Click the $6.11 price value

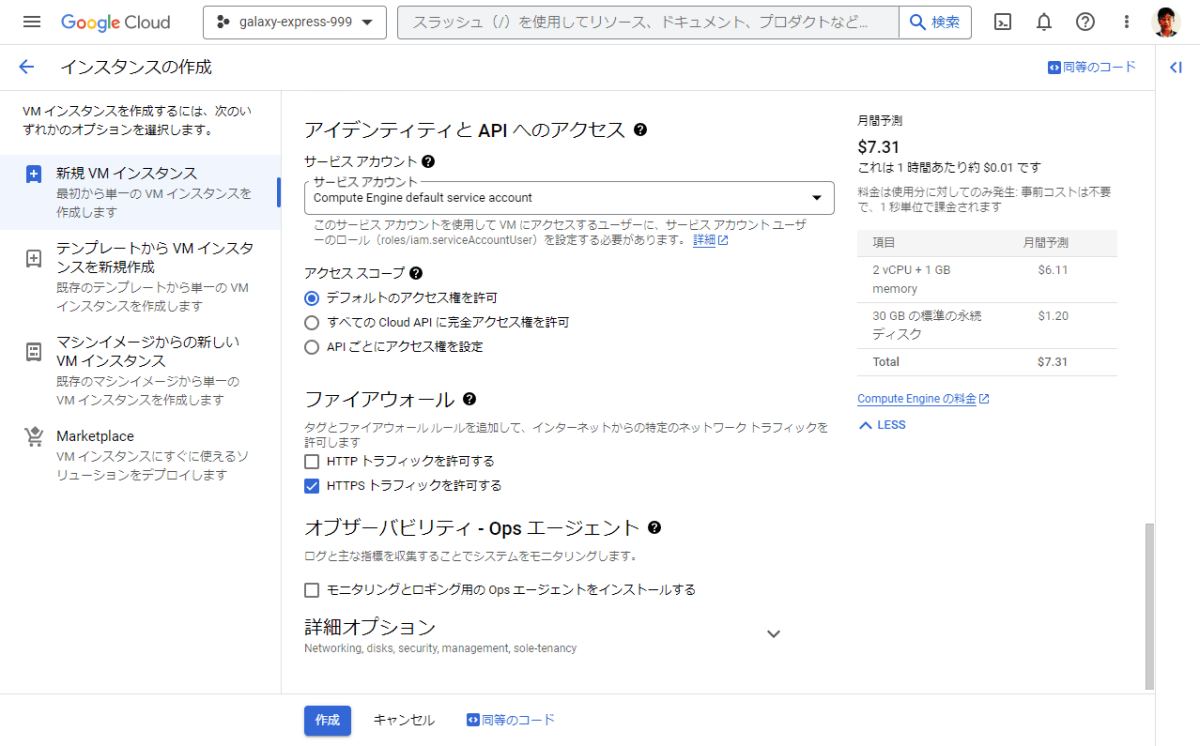tap(1053, 270)
